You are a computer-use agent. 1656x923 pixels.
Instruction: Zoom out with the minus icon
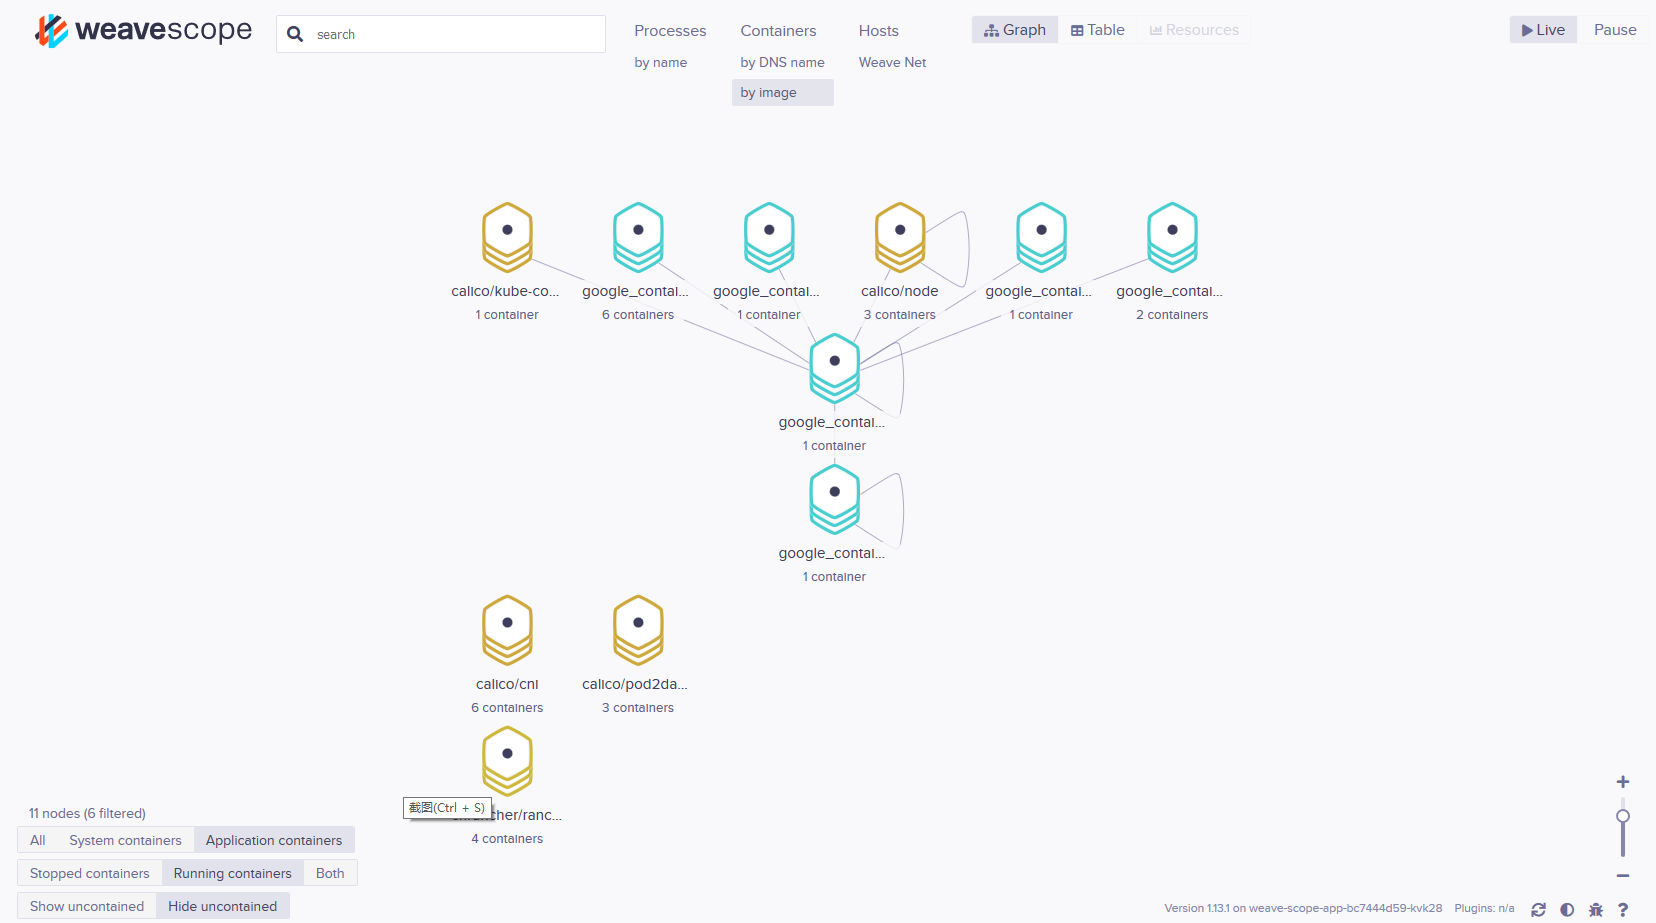coord(1623,876)
